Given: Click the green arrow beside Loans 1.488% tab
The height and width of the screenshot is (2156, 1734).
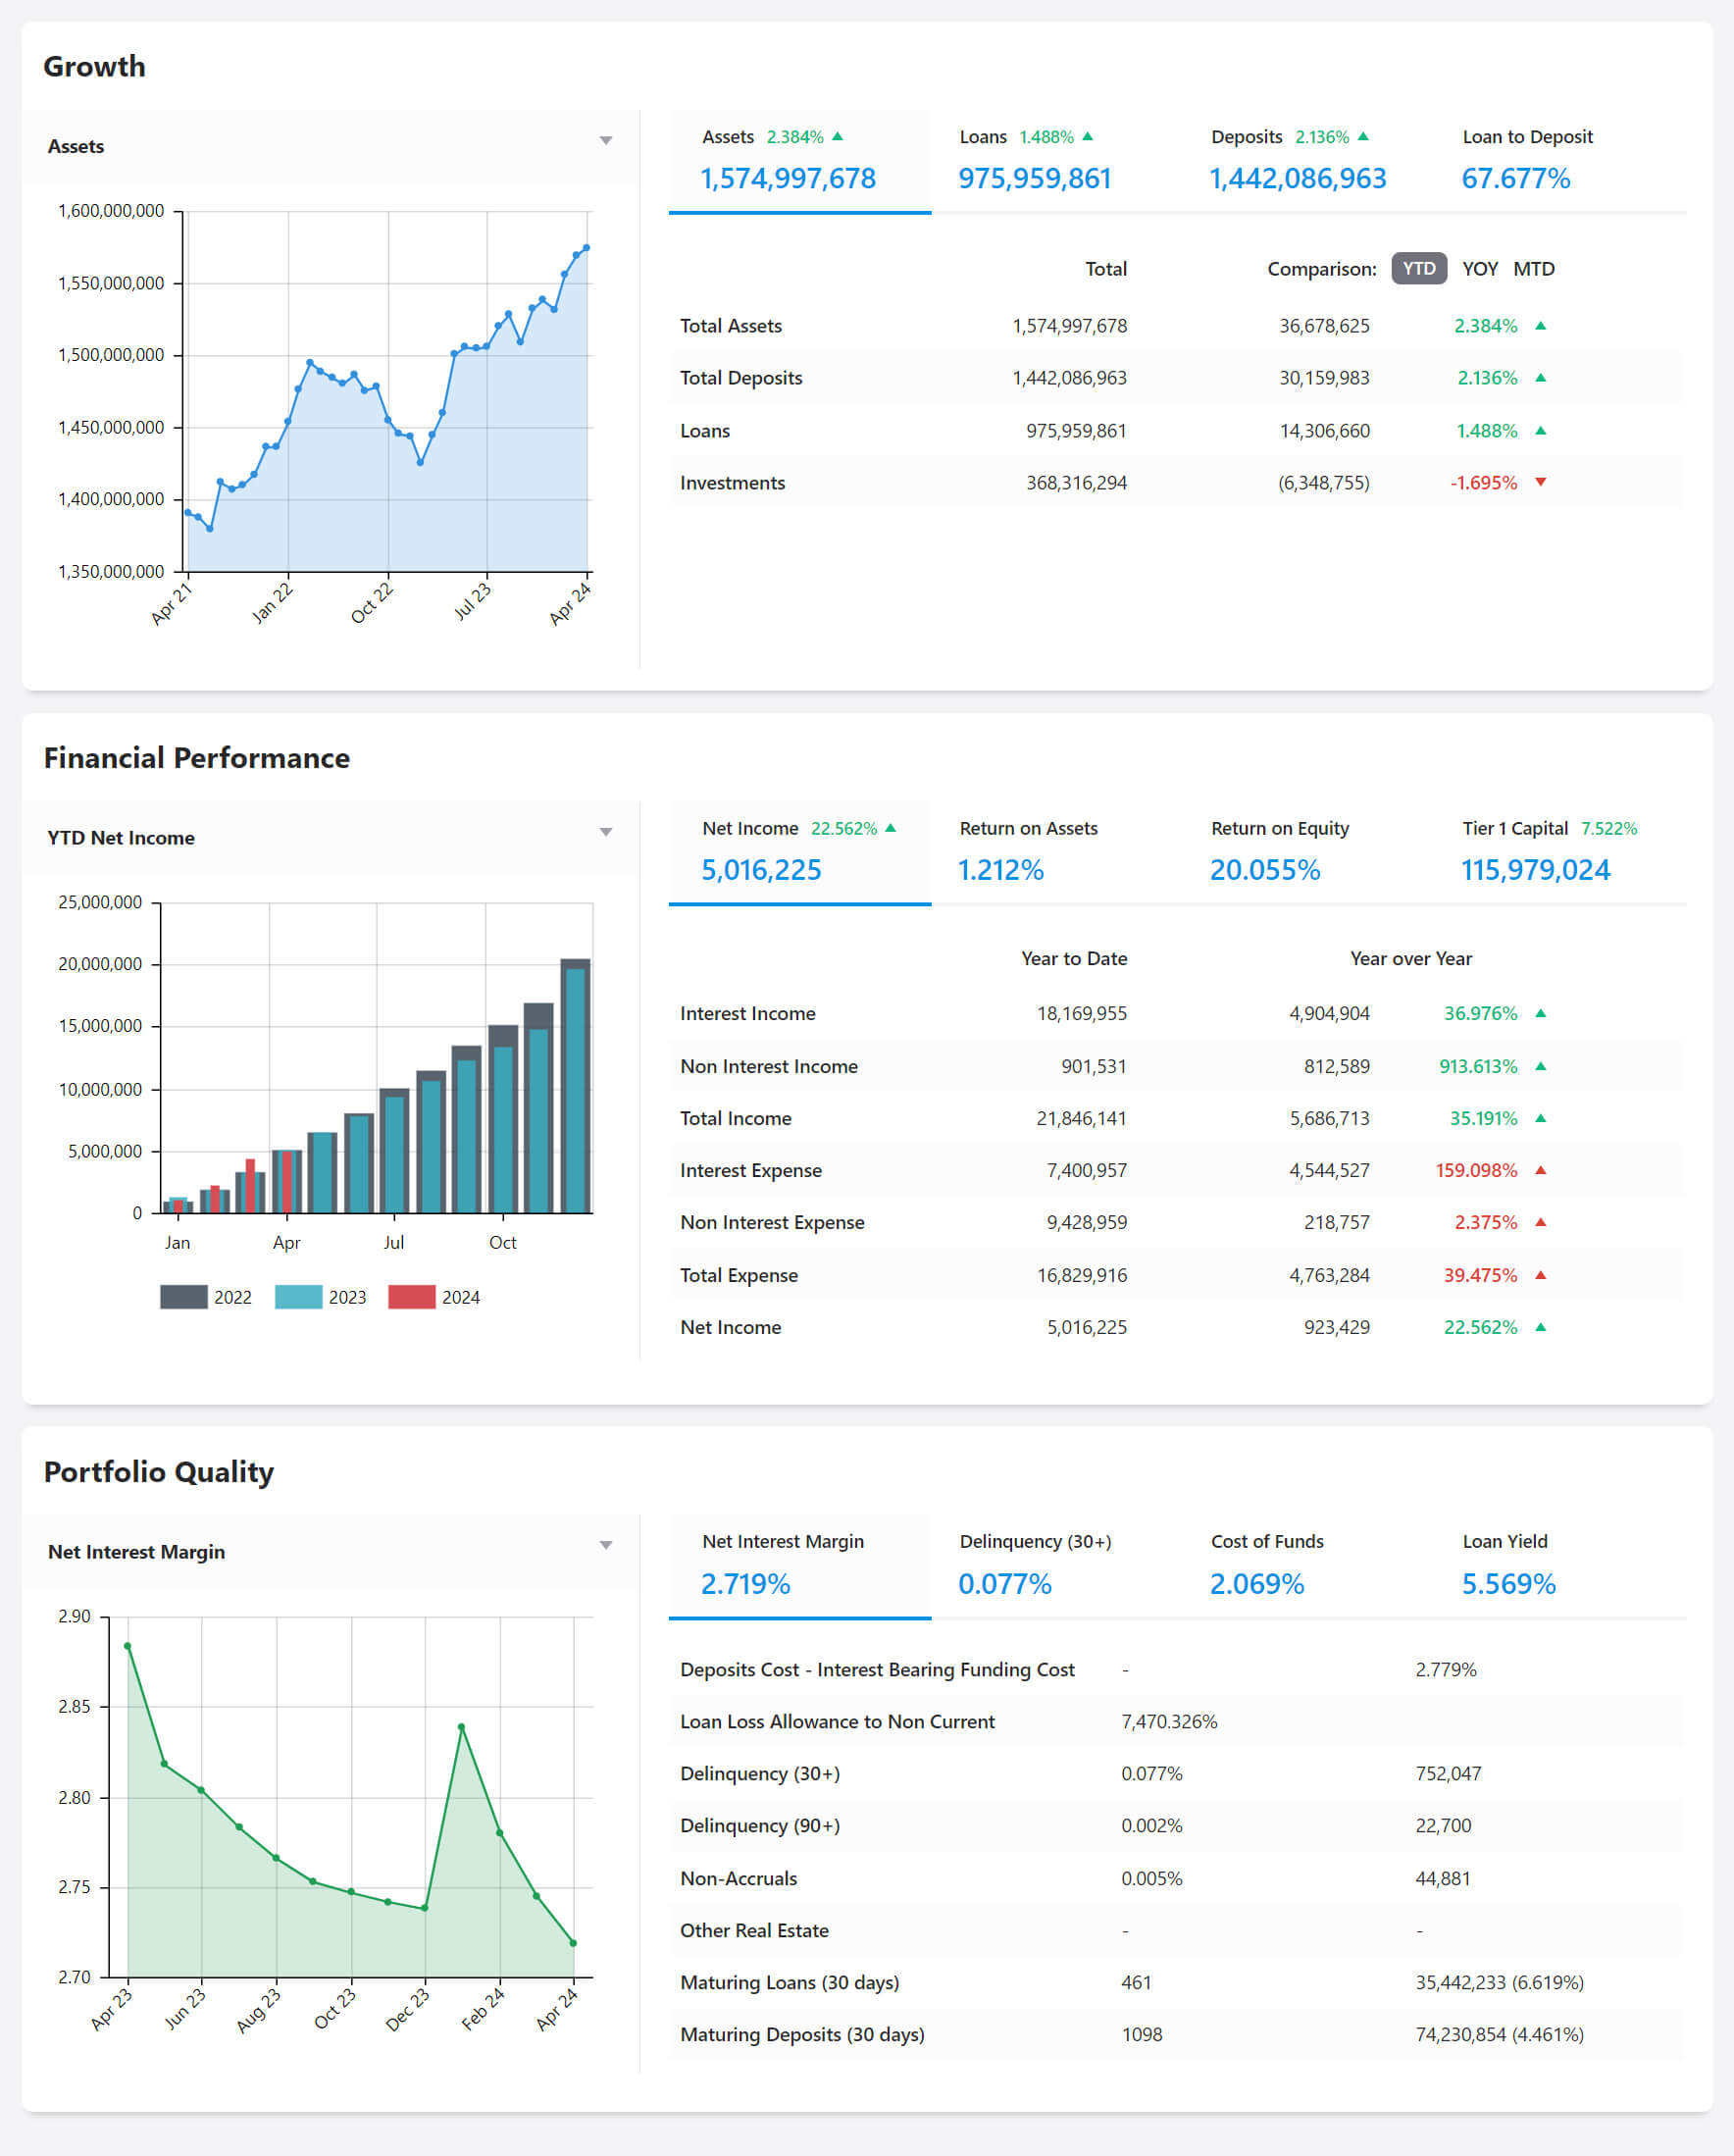Looking at the screenshot, I should (x=1088, y=136).
